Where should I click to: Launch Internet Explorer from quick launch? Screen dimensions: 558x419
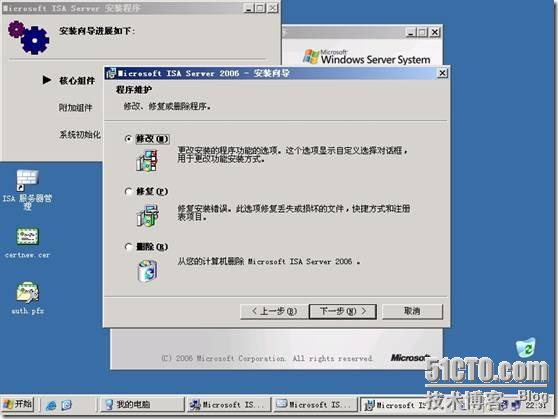51,405
